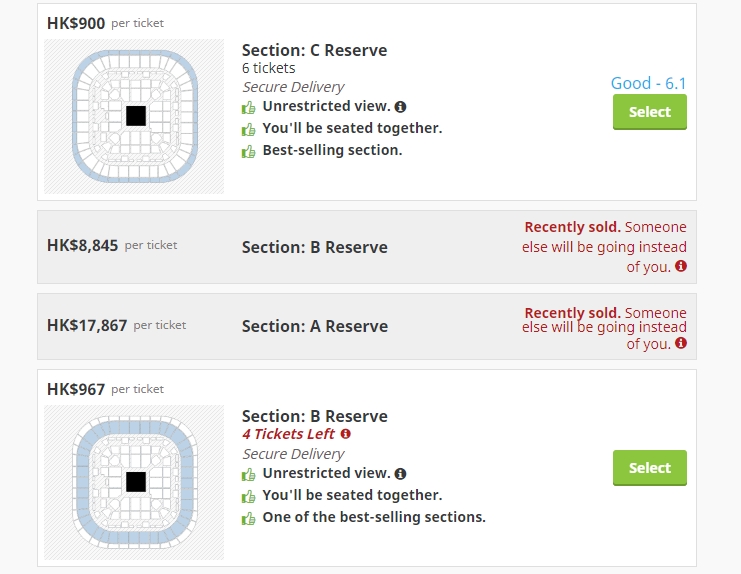Click thumbs-up icon next to Best-selling section
Viewport: 741px width, 574px height.
point(249,151)
